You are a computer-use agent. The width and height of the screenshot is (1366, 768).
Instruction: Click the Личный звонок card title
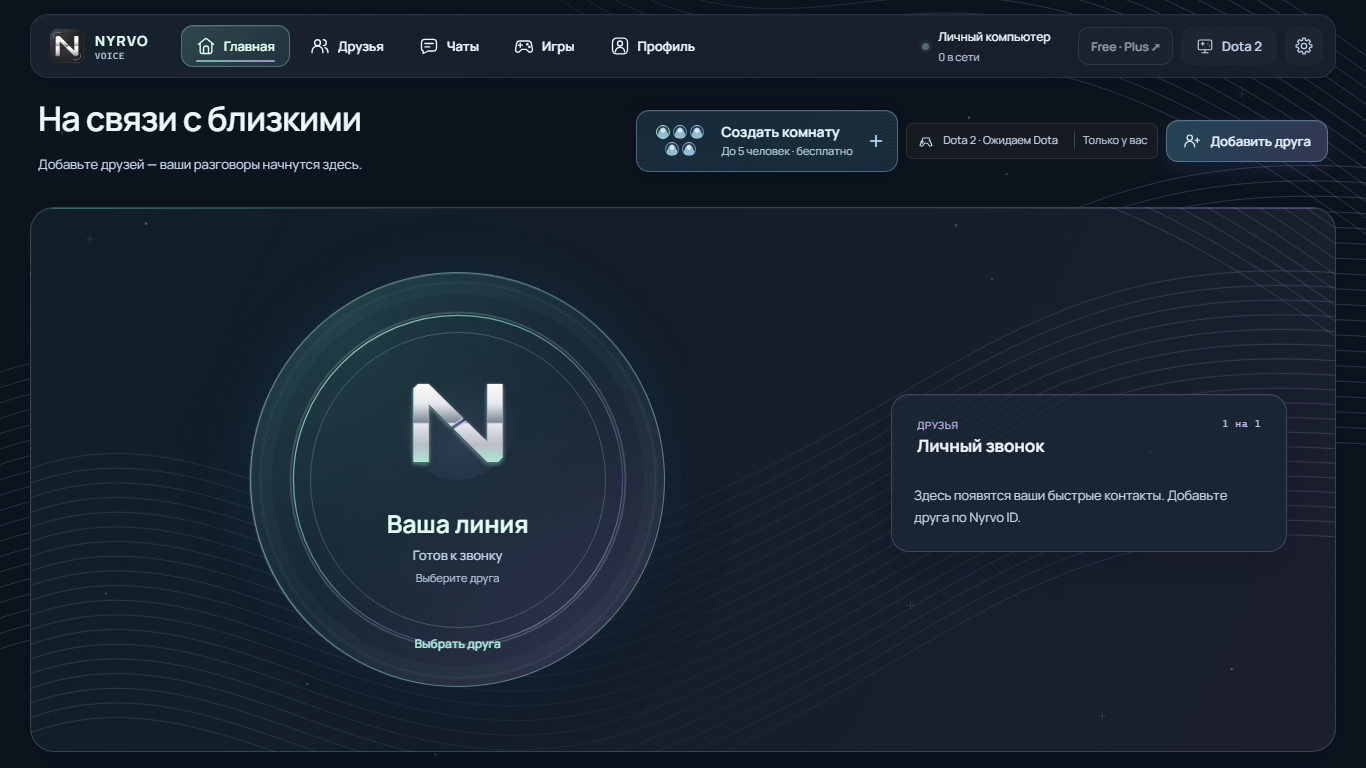coord(981,446)
